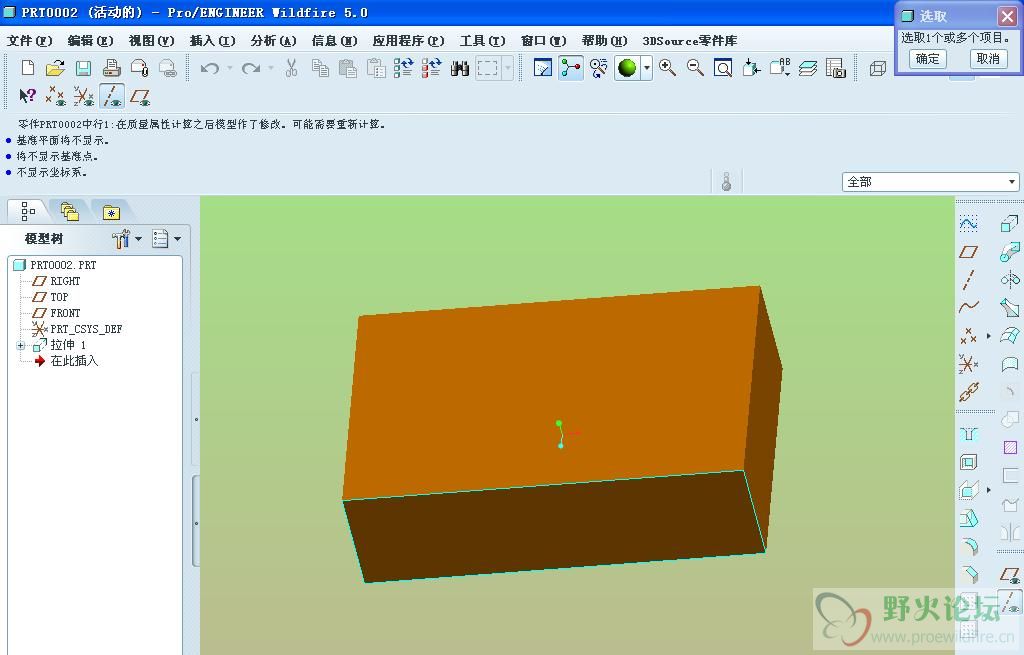Click the Repaint screen icon
The width and height of the screenshot is (1024, 655).
pyautogui.click(x=543, y=68)
